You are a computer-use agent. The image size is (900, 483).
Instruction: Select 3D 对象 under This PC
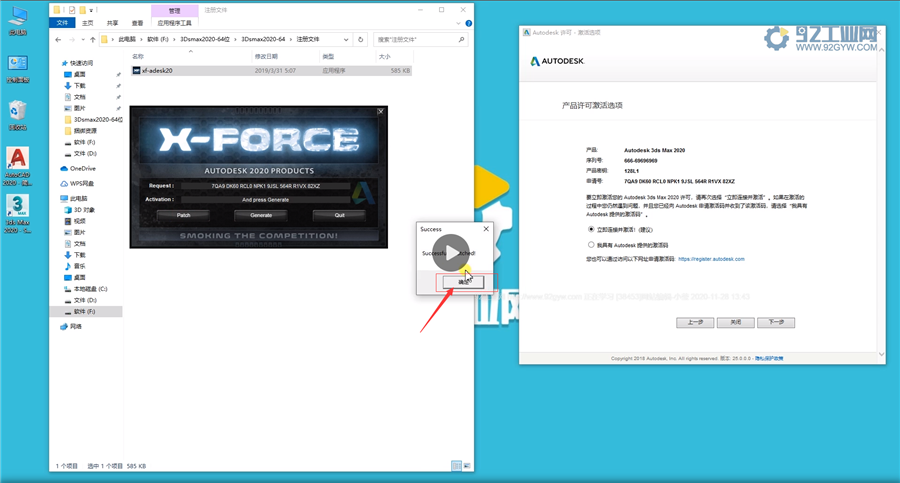pyautogui.click(x=84, y=210)
